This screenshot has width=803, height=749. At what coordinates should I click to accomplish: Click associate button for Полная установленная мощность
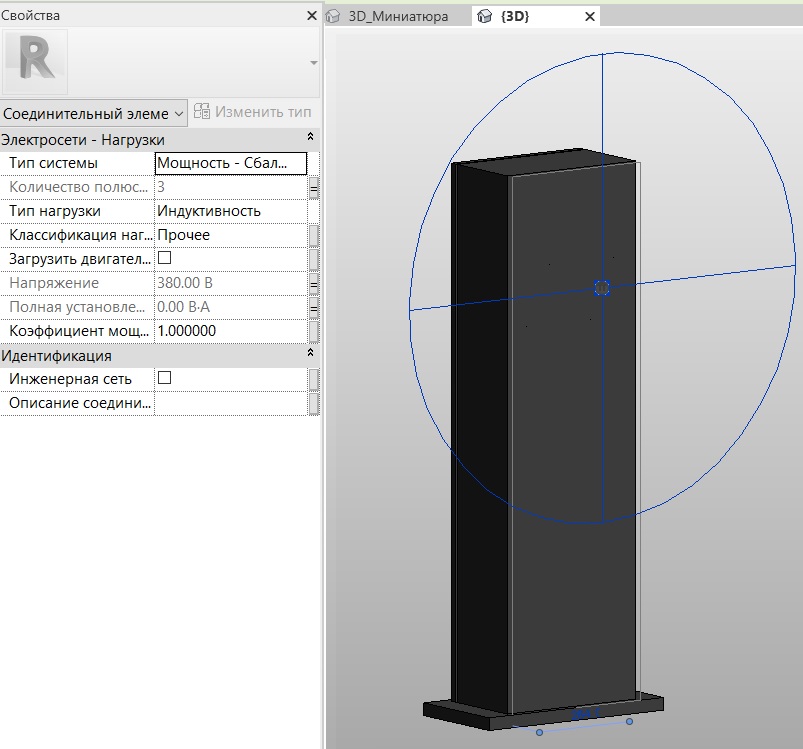(314, 308)
